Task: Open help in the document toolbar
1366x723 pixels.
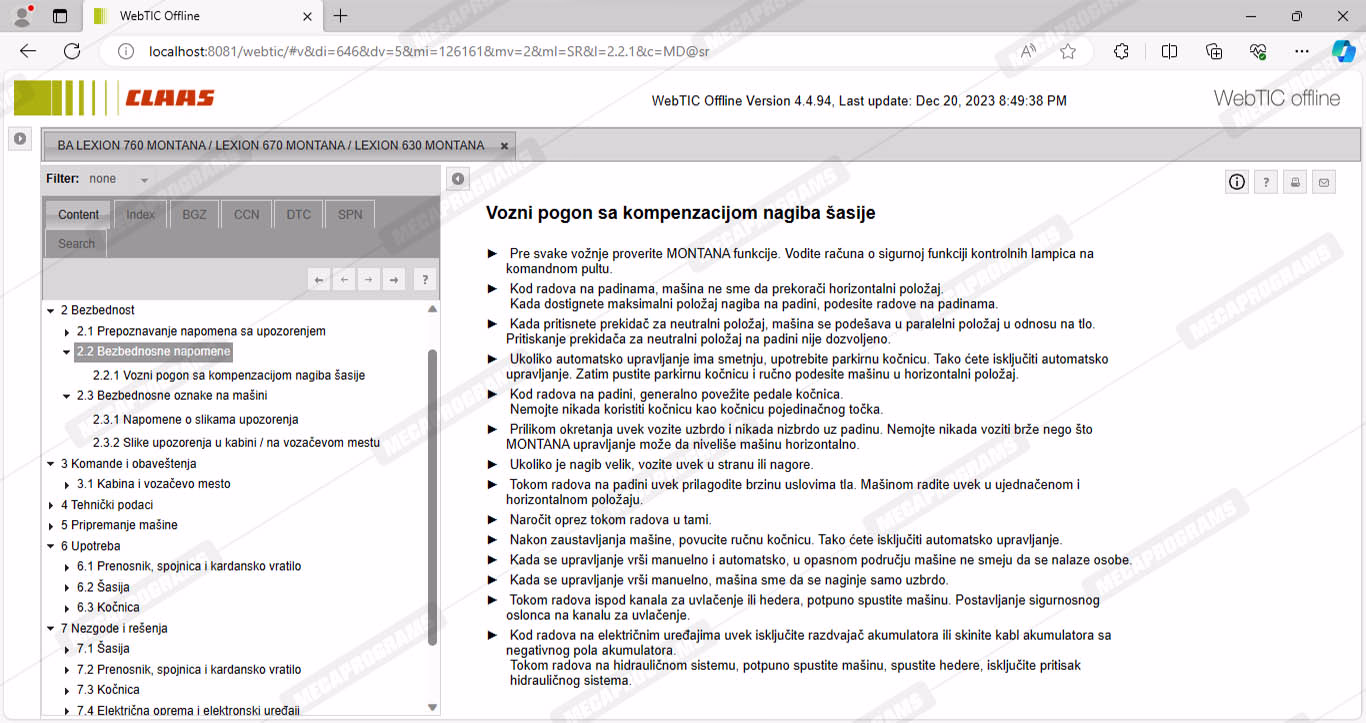Action: [x=1266, y=181]
